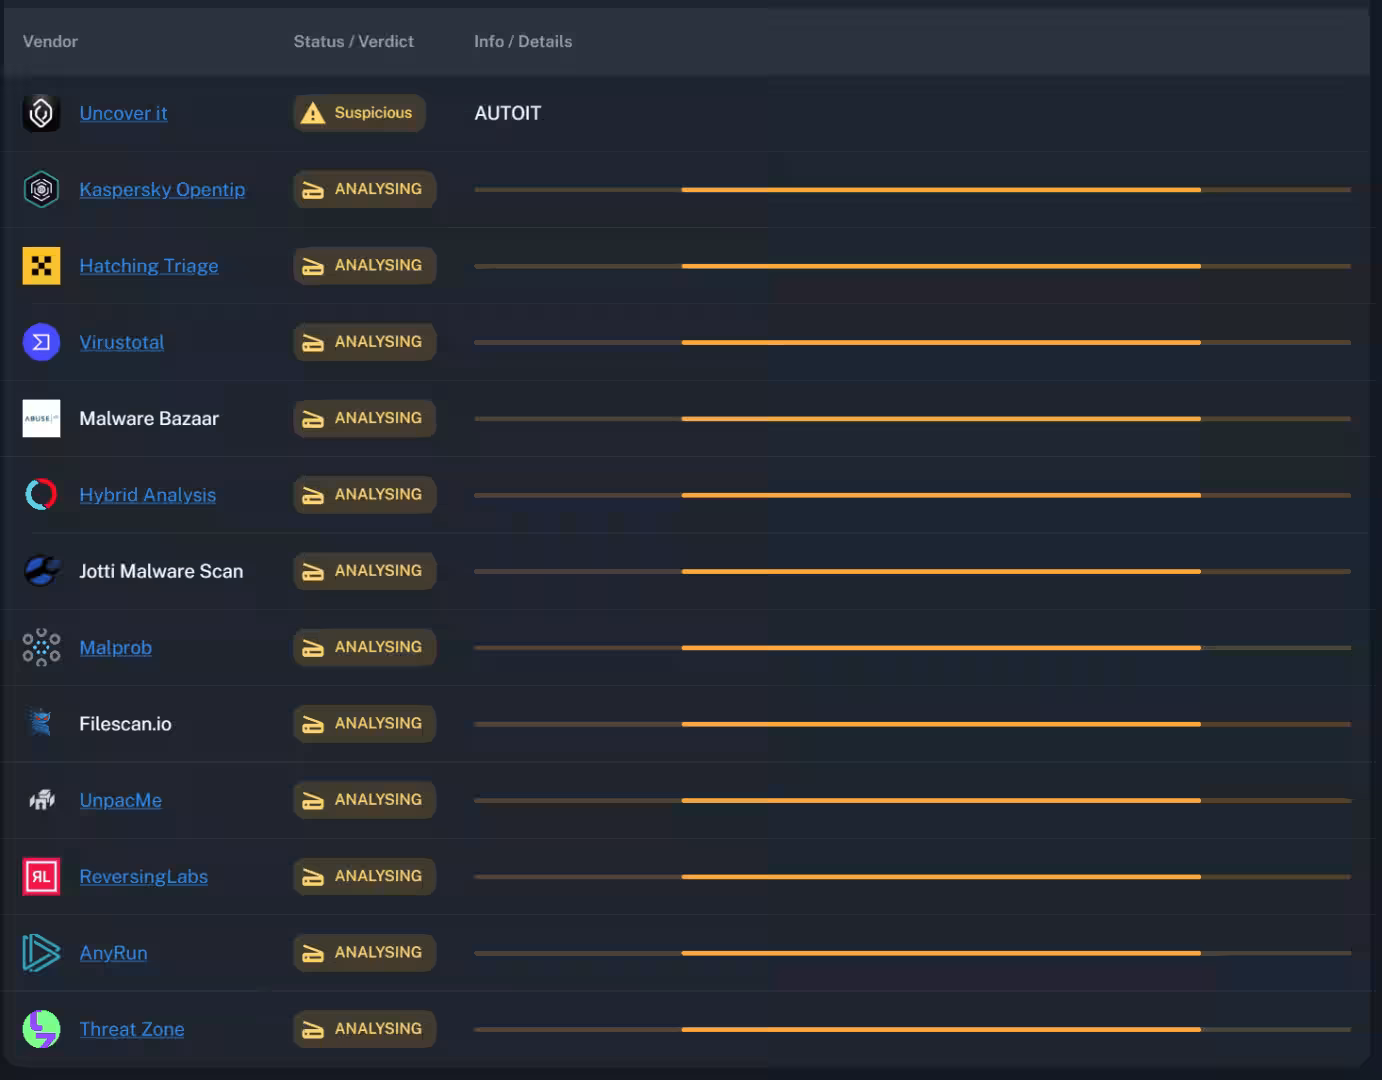The image size is (1382, 1080).
Task: Click the Kaspersky Opentip hexagon logo
Action: tap(41, 189)
